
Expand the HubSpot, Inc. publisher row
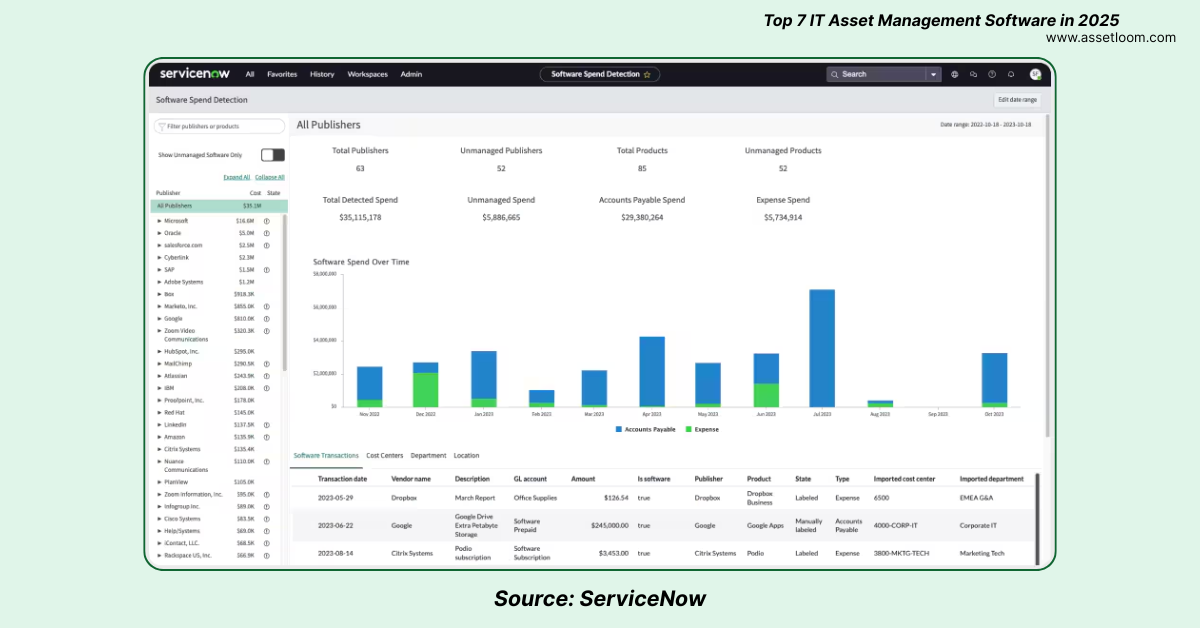(x=159, y=351)
